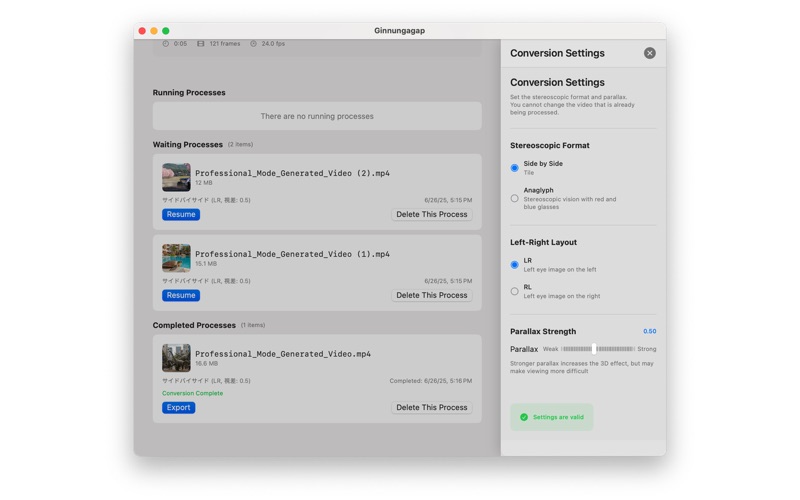Choose the LR left-right layout
The width and height of the screenshot is (800, 500).
[x=514, y=265]
